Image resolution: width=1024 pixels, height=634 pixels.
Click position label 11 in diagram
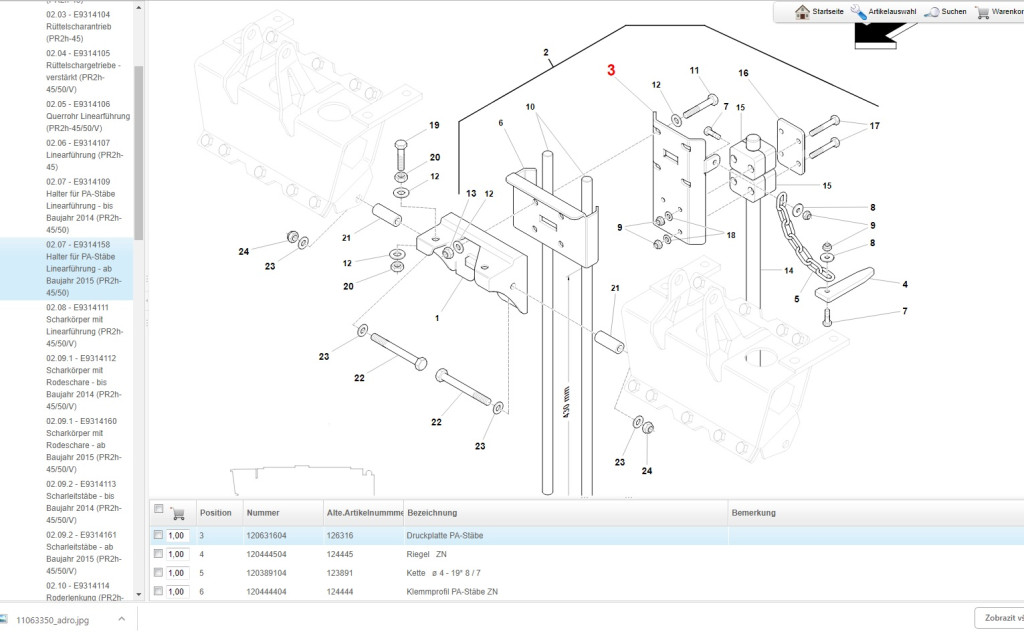[x=694, y=71]
